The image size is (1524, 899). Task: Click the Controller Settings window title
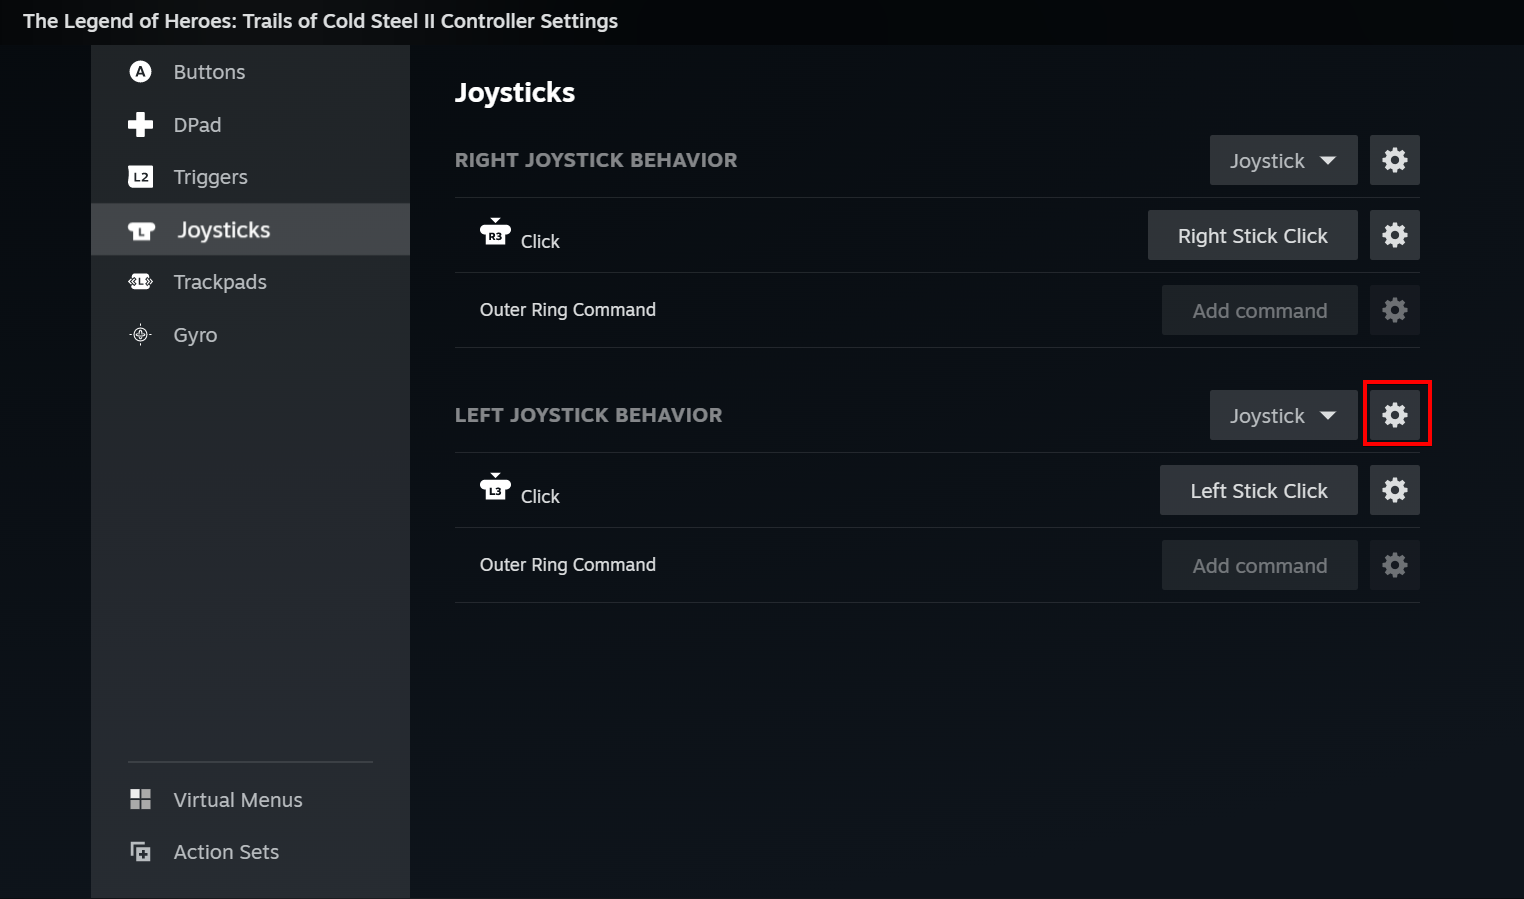[x=320, y=21]
